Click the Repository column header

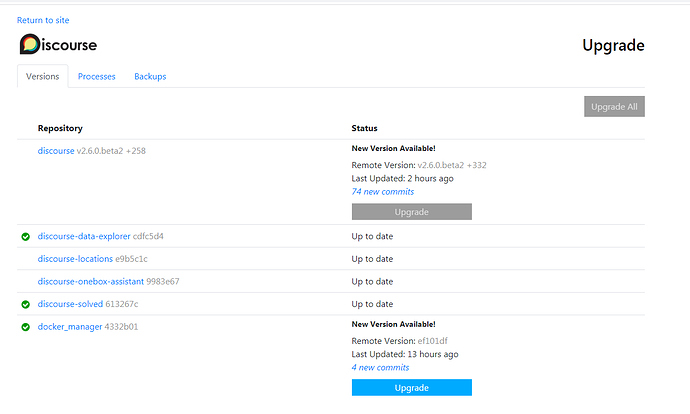point(60,128)
